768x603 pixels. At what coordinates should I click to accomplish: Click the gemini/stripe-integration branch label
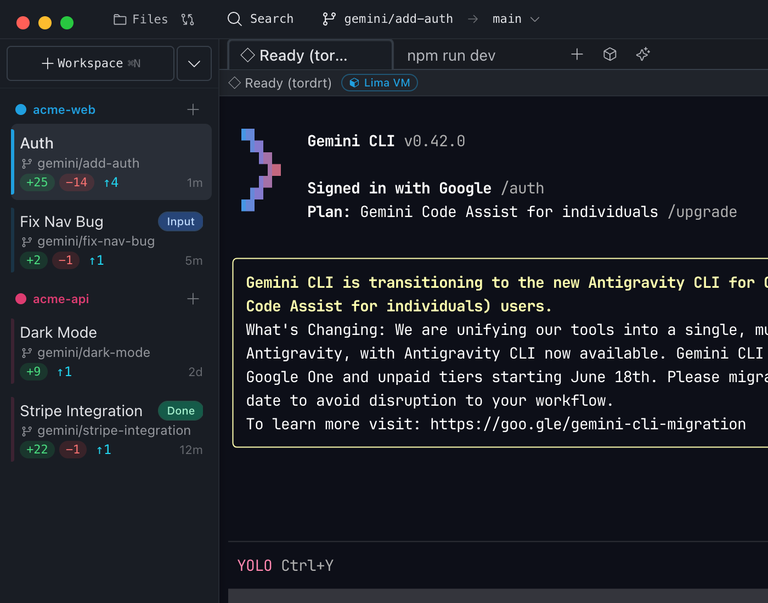click(114, 430)
